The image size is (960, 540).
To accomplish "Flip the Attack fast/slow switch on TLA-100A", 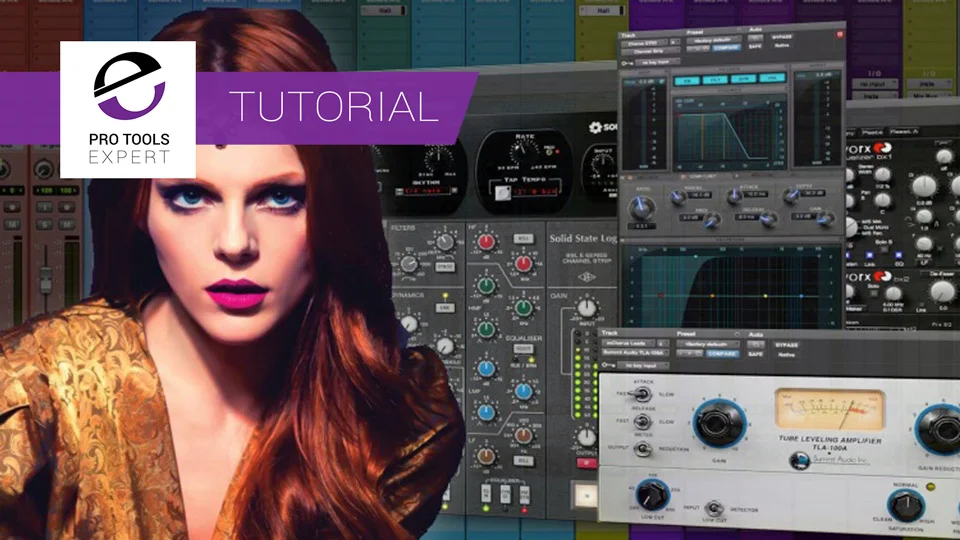I will click(642, 394).
